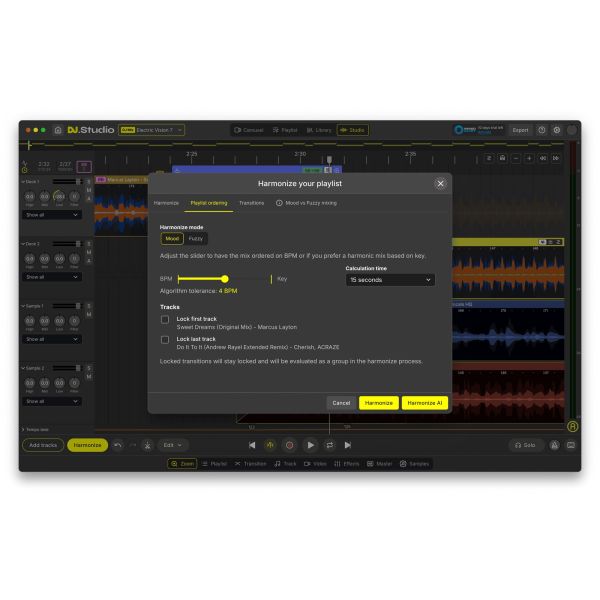This screenshot has height=600, width=600.
Task: Click the purple tempo box near timeline start
Action: pos(84,166)
